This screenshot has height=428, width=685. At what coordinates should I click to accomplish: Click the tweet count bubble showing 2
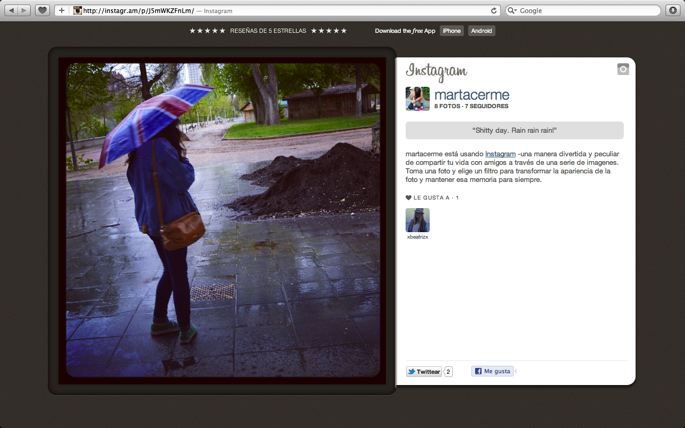[448, 372]
